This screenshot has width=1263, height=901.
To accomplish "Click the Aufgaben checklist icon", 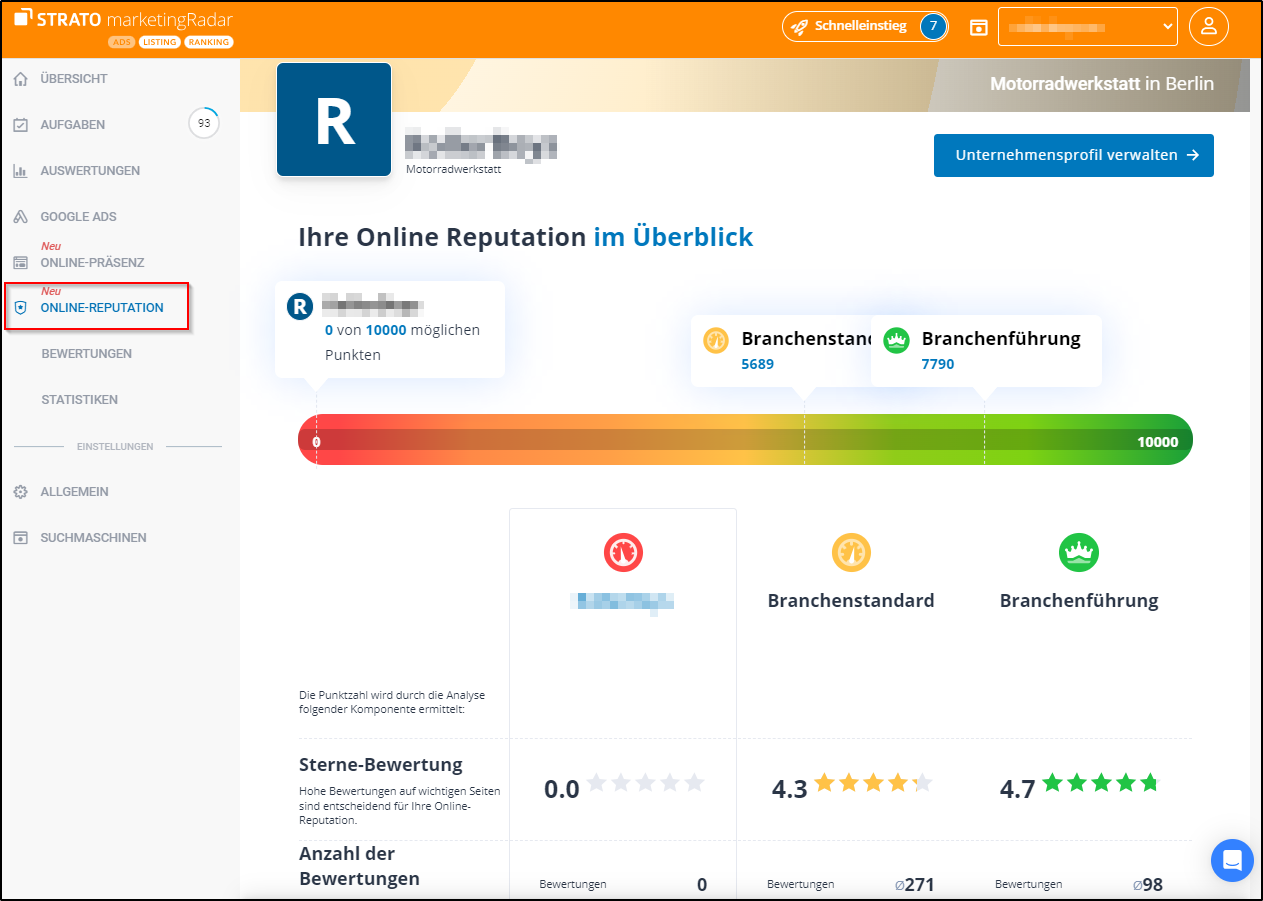I will pos(20,124).
